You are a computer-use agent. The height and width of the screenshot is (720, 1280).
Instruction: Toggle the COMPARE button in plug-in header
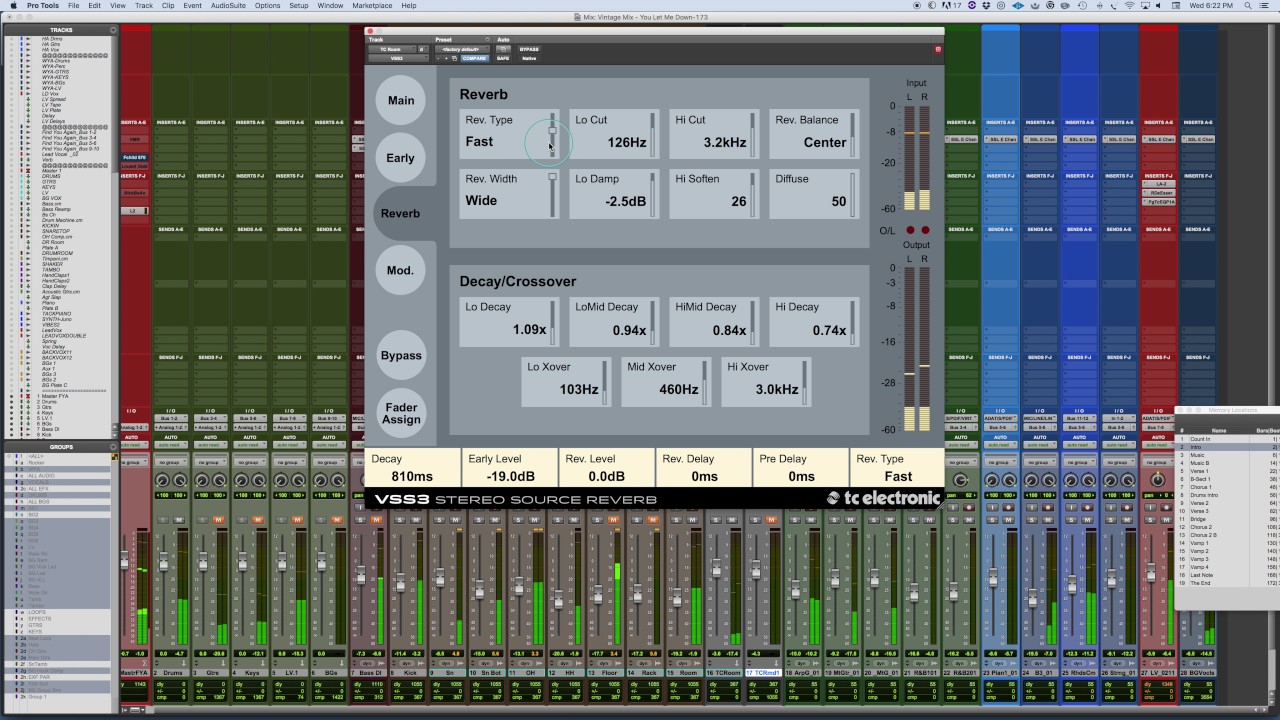pyautogui.click(x=474, y=58)
